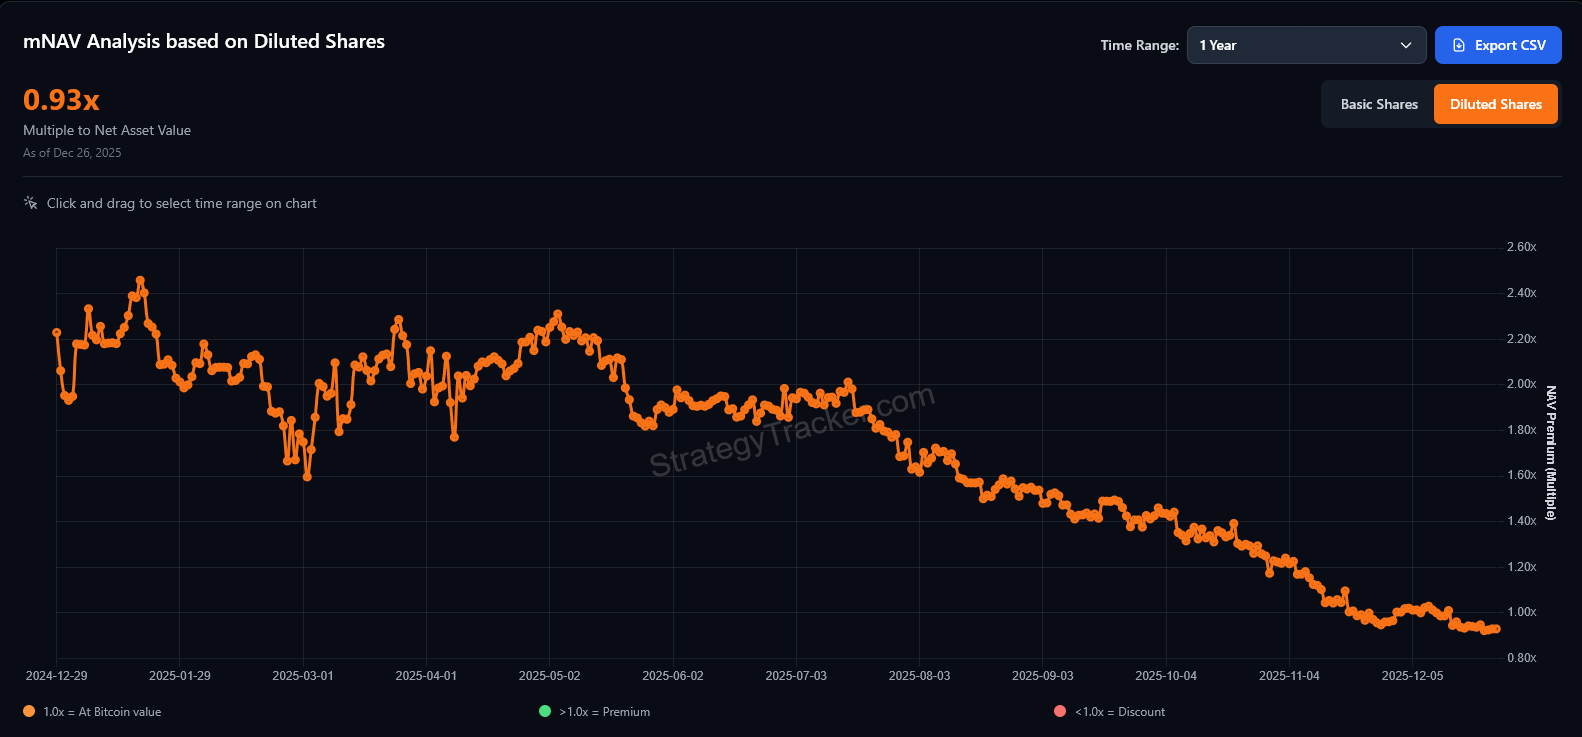This screenshot has height=737, width=1582.
Task: Click the 2.00x y-axis label
Action: [1521, 384]
